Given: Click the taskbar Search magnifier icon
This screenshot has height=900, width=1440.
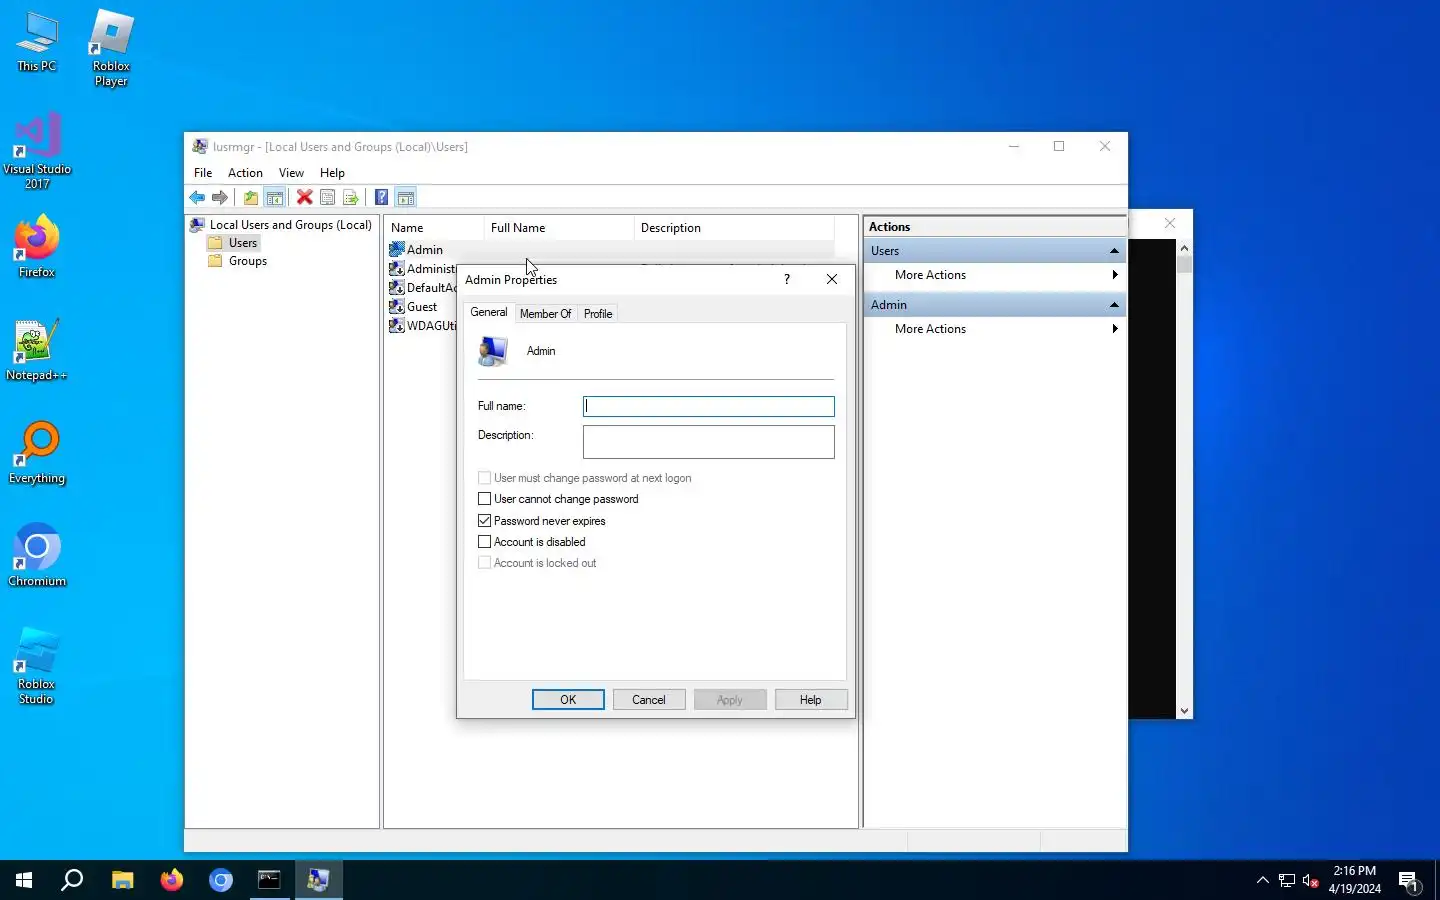Looking at the screenshot, I should coord(72,880).
